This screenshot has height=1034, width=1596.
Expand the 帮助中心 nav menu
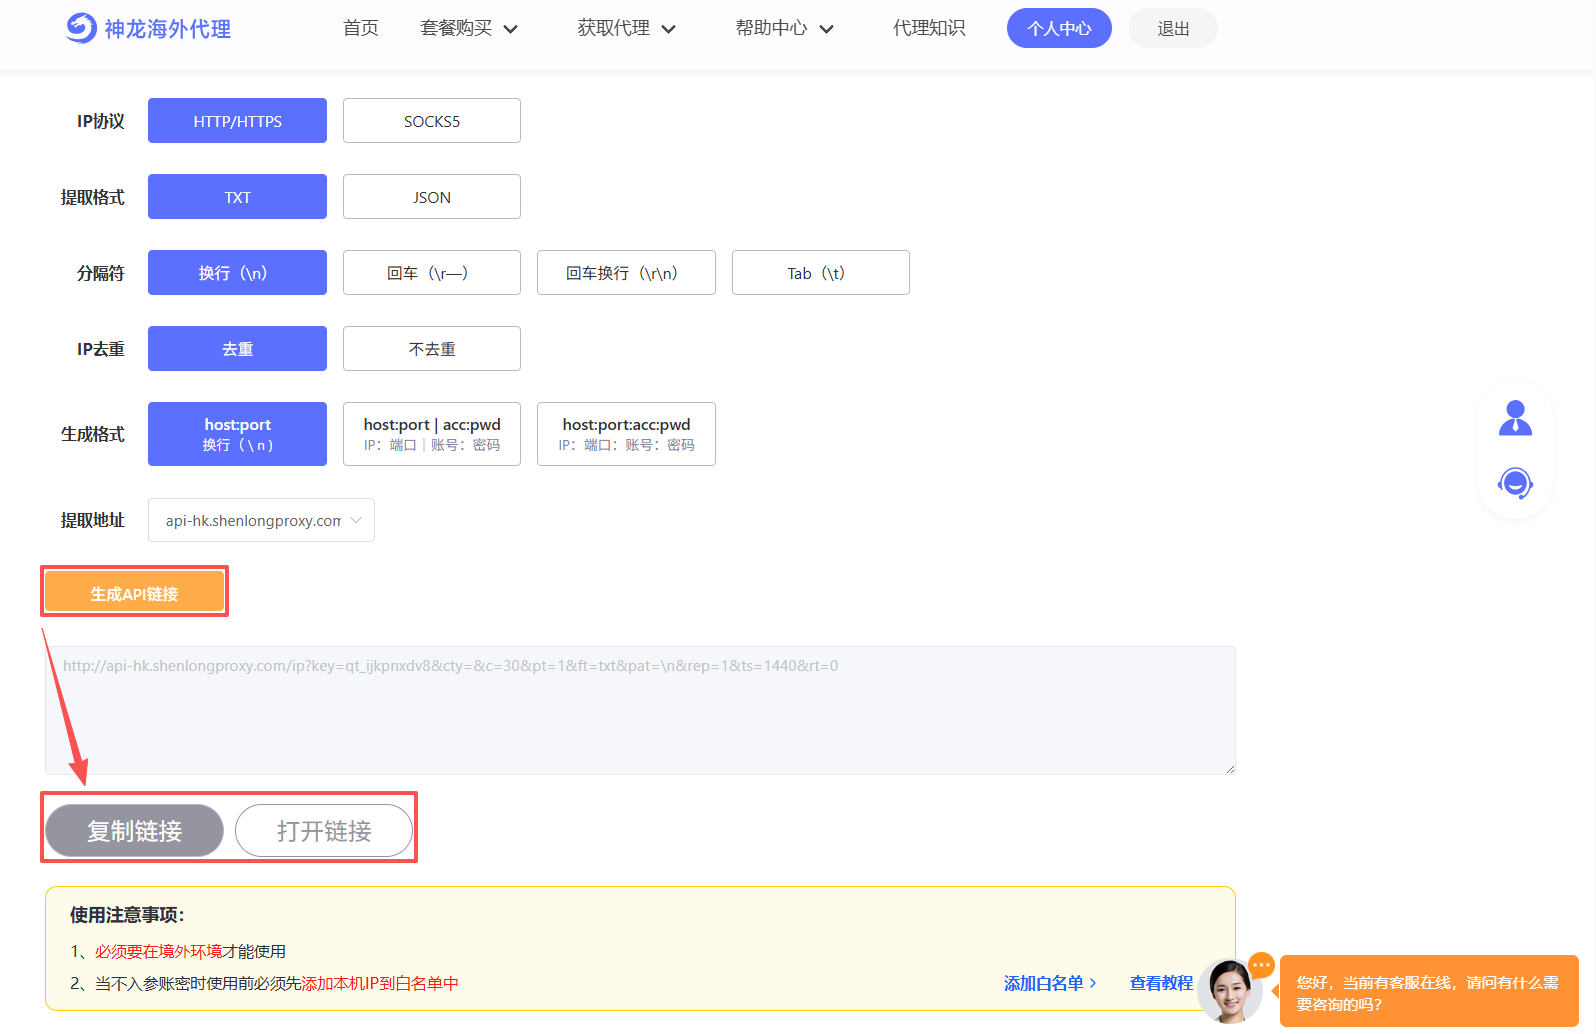pyautogui.click(x=784, y=28)
